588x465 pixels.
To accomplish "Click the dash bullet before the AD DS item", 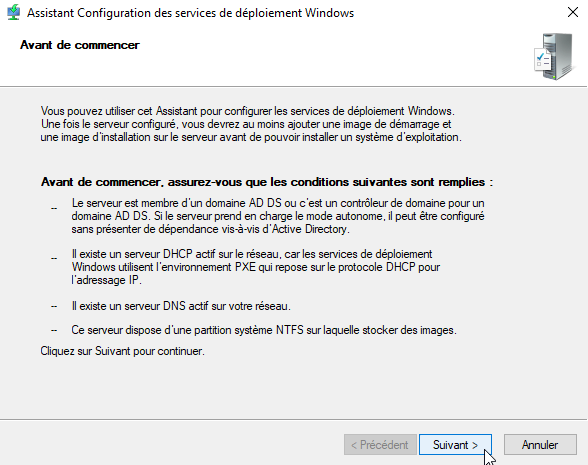I will (54, 208).
